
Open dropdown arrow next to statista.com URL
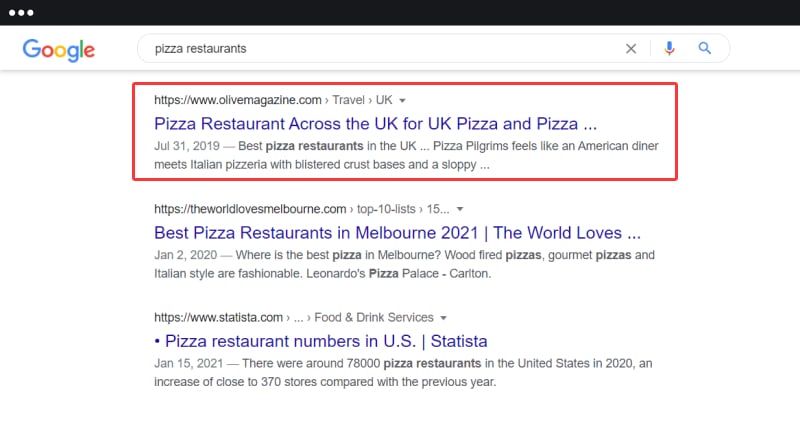[x=443, y=318]
